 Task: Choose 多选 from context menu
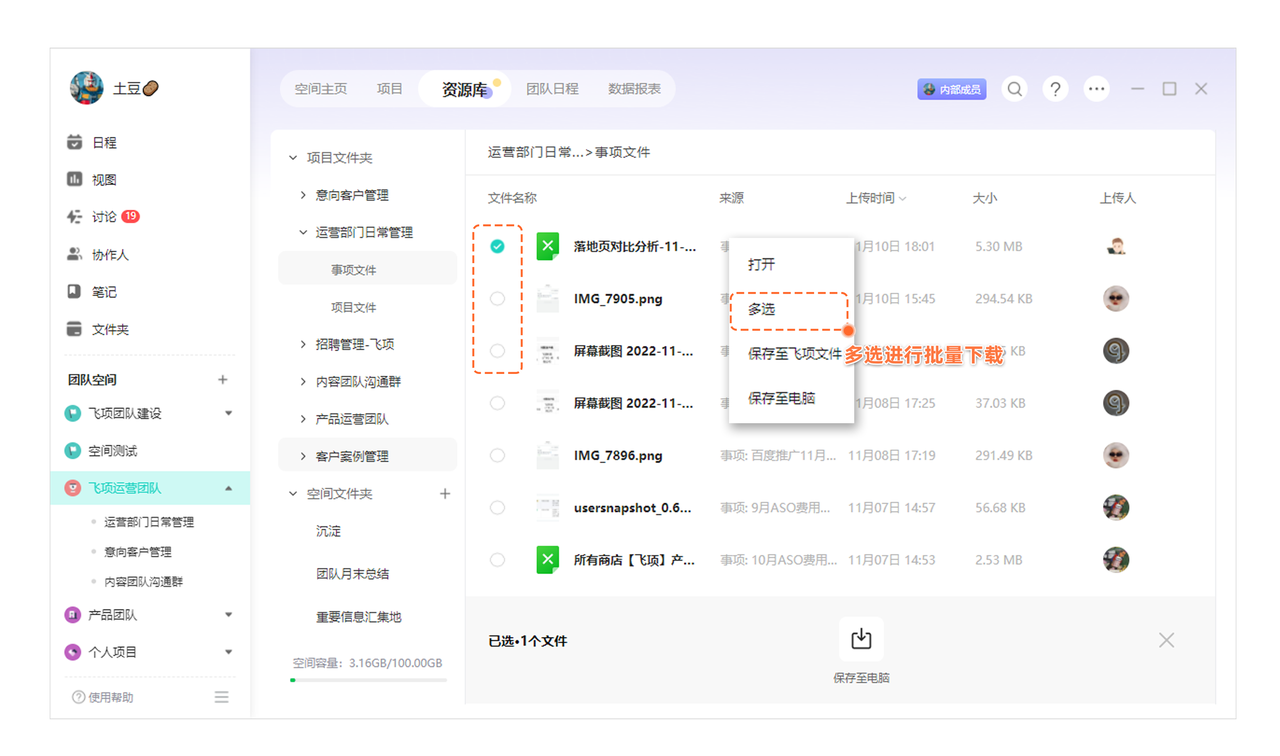[762, 310]
